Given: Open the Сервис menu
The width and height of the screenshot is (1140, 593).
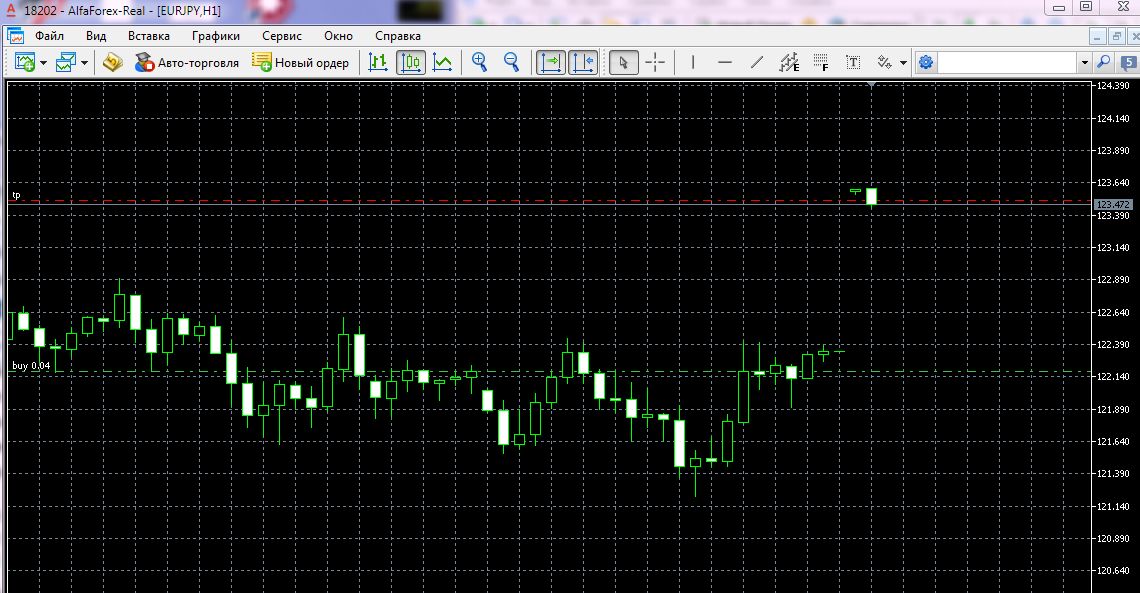Looking at the screenshot, I should tap(282, 36).
